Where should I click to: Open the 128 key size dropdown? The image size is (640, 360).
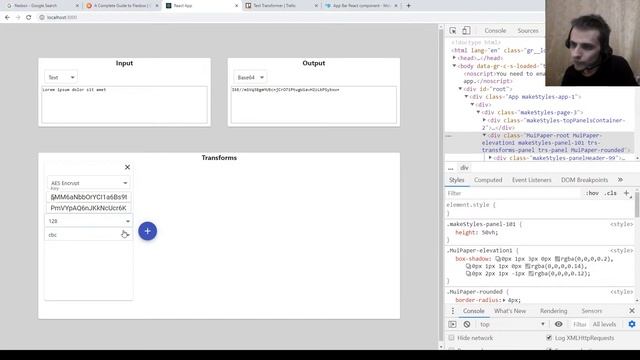(x=88, y=221)
